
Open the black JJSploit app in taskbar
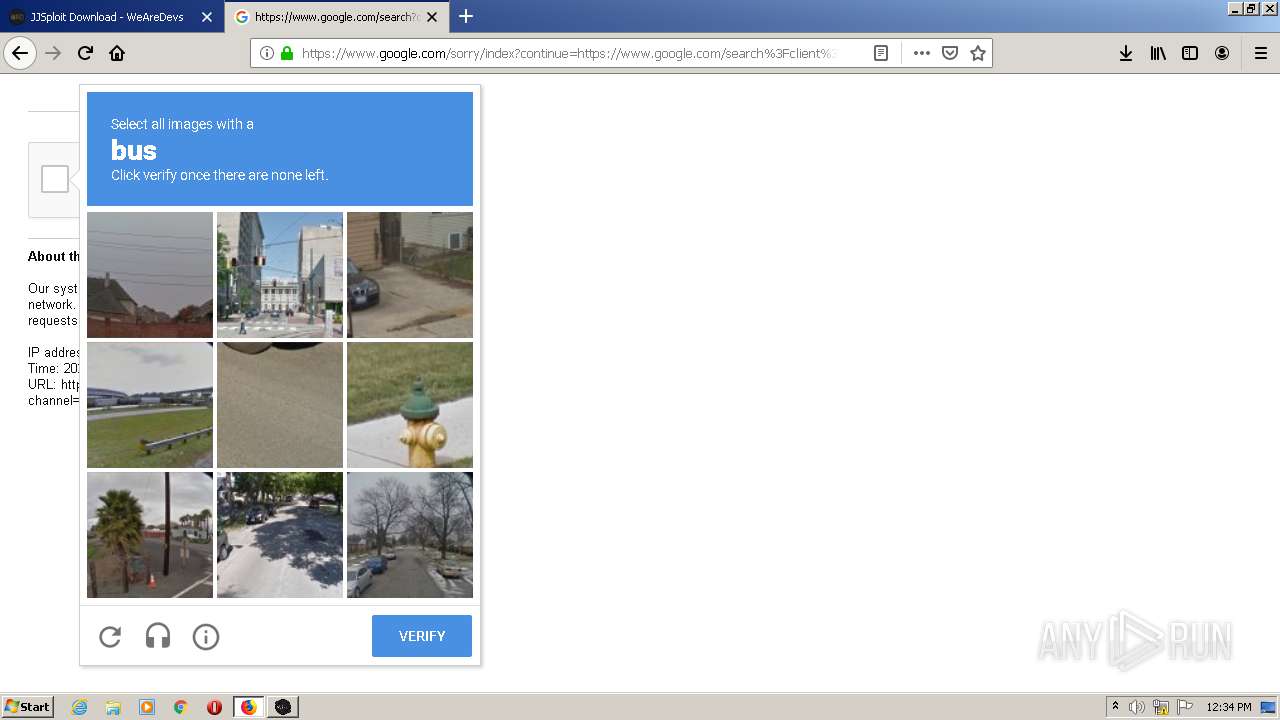click(x=283, y=707)
